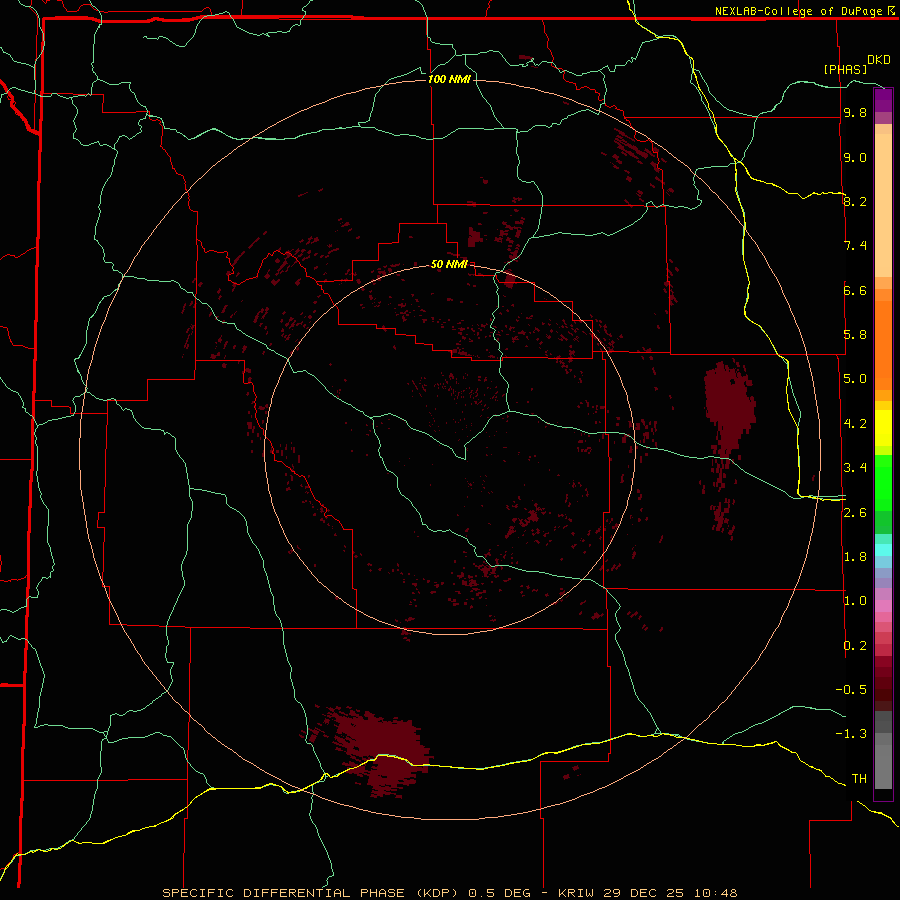Select the 4.2 scale value
Viewport: 900px width, 900px height.
[x=855, y=424]
